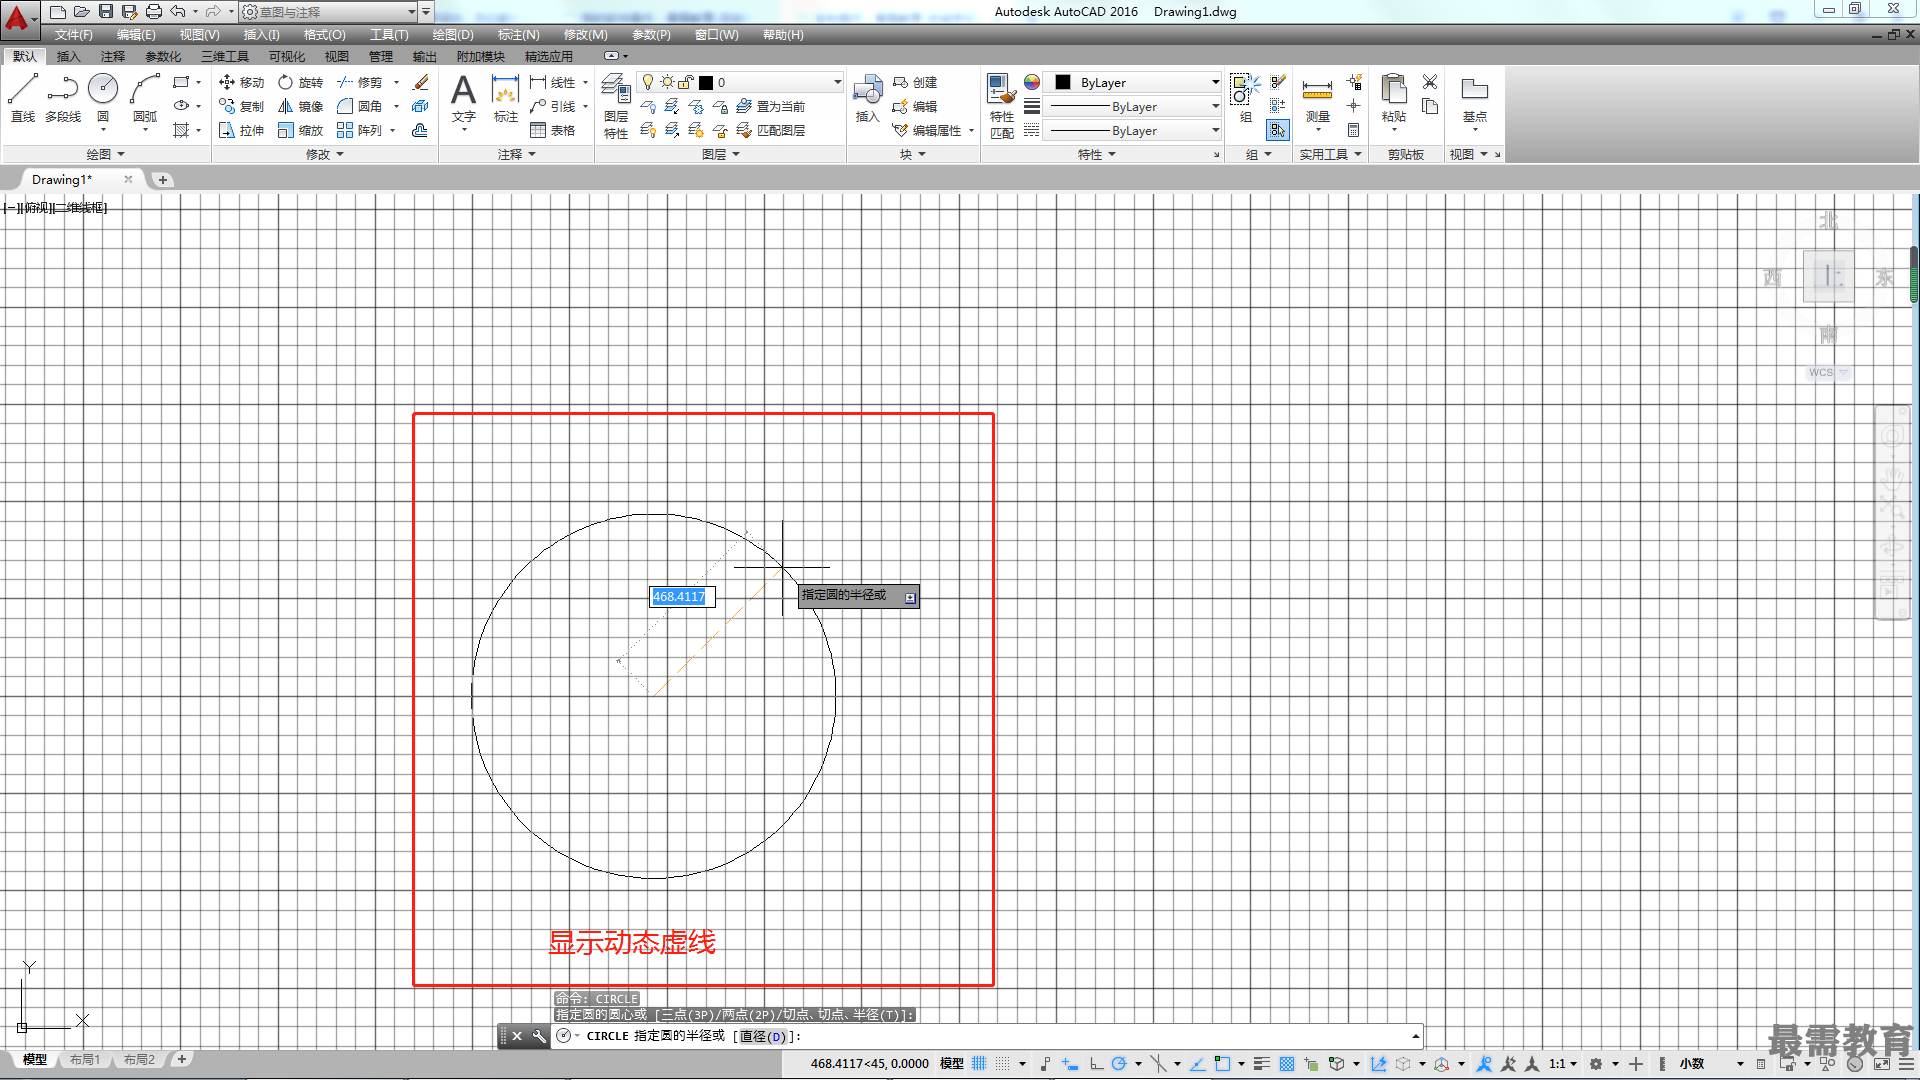Click the new drawing tab plus button
Viewport: 1920px width, 1080px height.
pyautogui.click(x=163, y=180)
